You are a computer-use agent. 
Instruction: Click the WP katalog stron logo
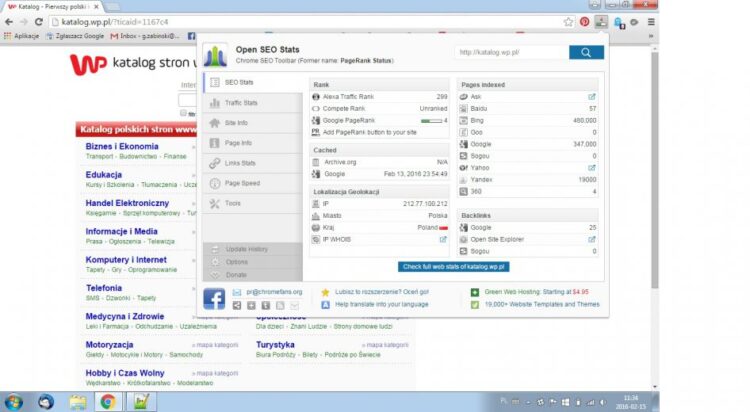pyautogui.click(x=132, y=64)
